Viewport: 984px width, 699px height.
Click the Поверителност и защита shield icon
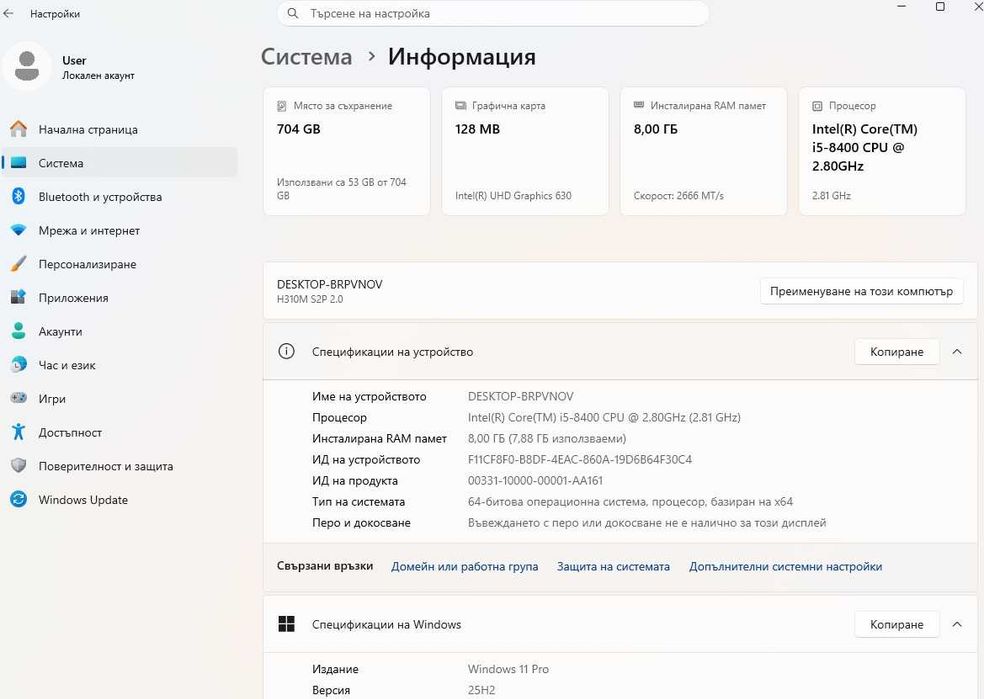click(19, 466)
